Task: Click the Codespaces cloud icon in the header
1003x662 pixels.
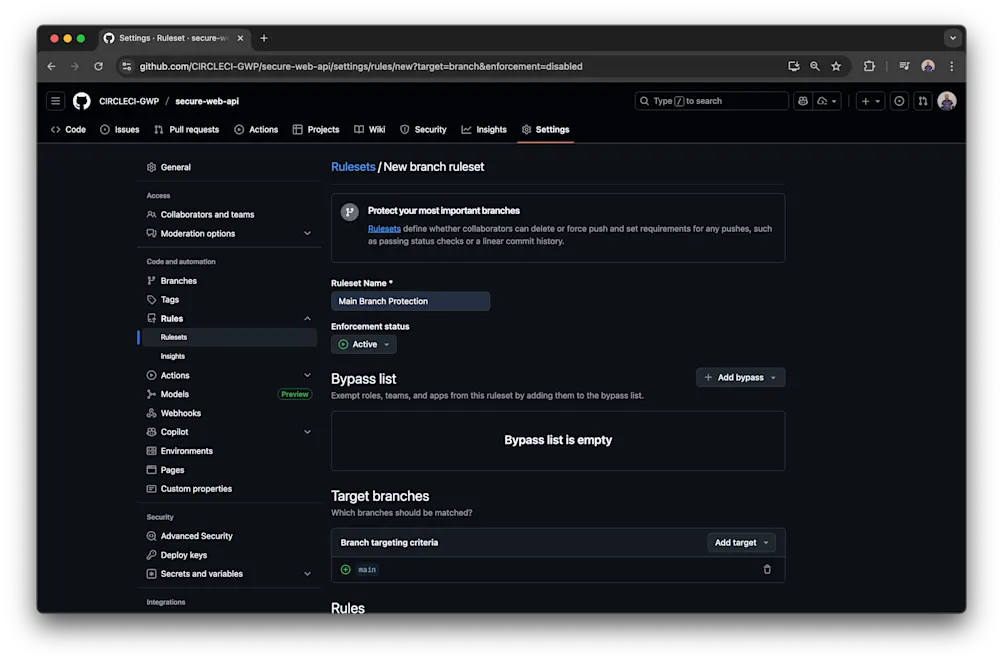Action: click(823, 101)
